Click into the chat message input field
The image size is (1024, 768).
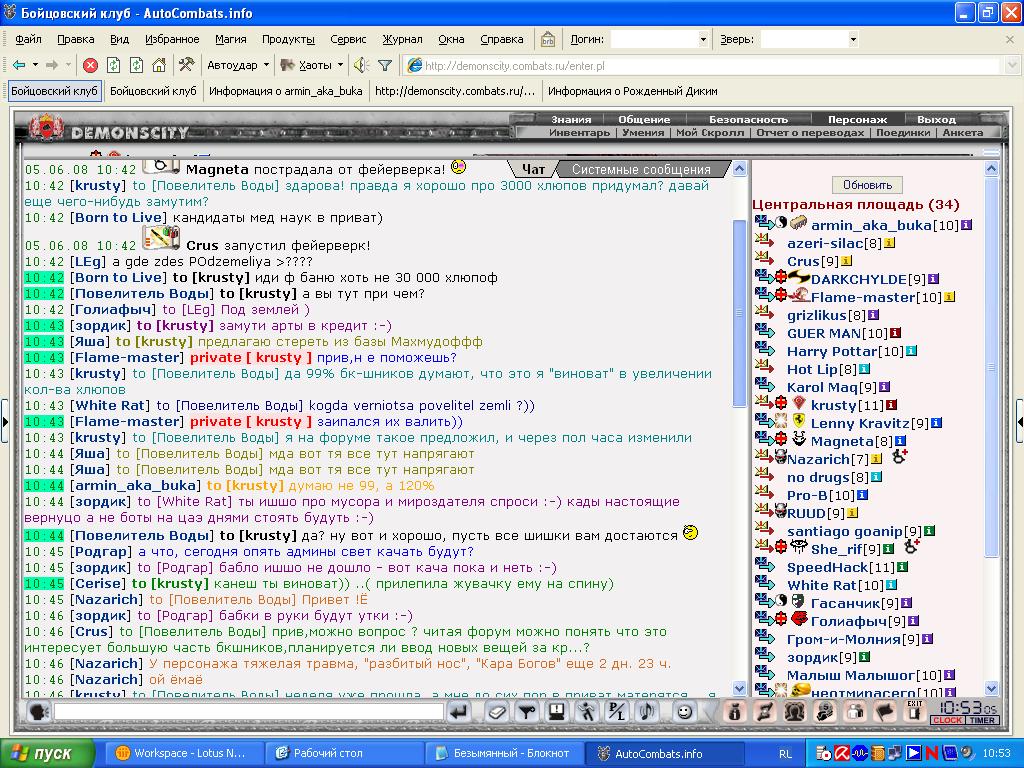pos(248,711)
